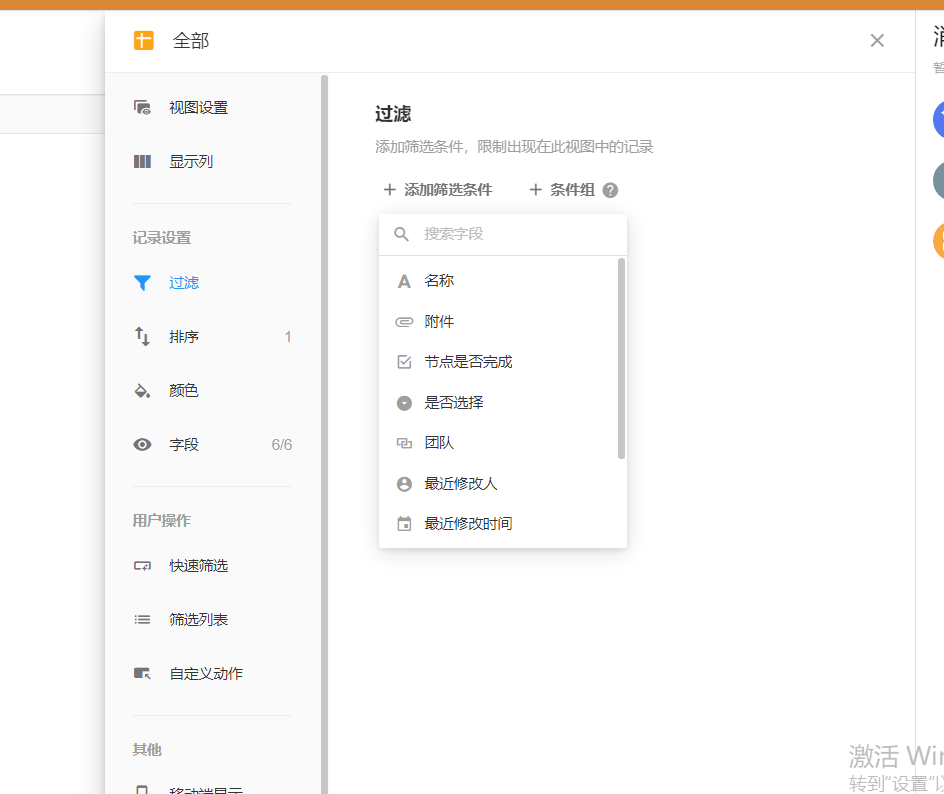Open 自定义动作 custom actions
Screen dimensions: 944x794
tap(205, 674)
